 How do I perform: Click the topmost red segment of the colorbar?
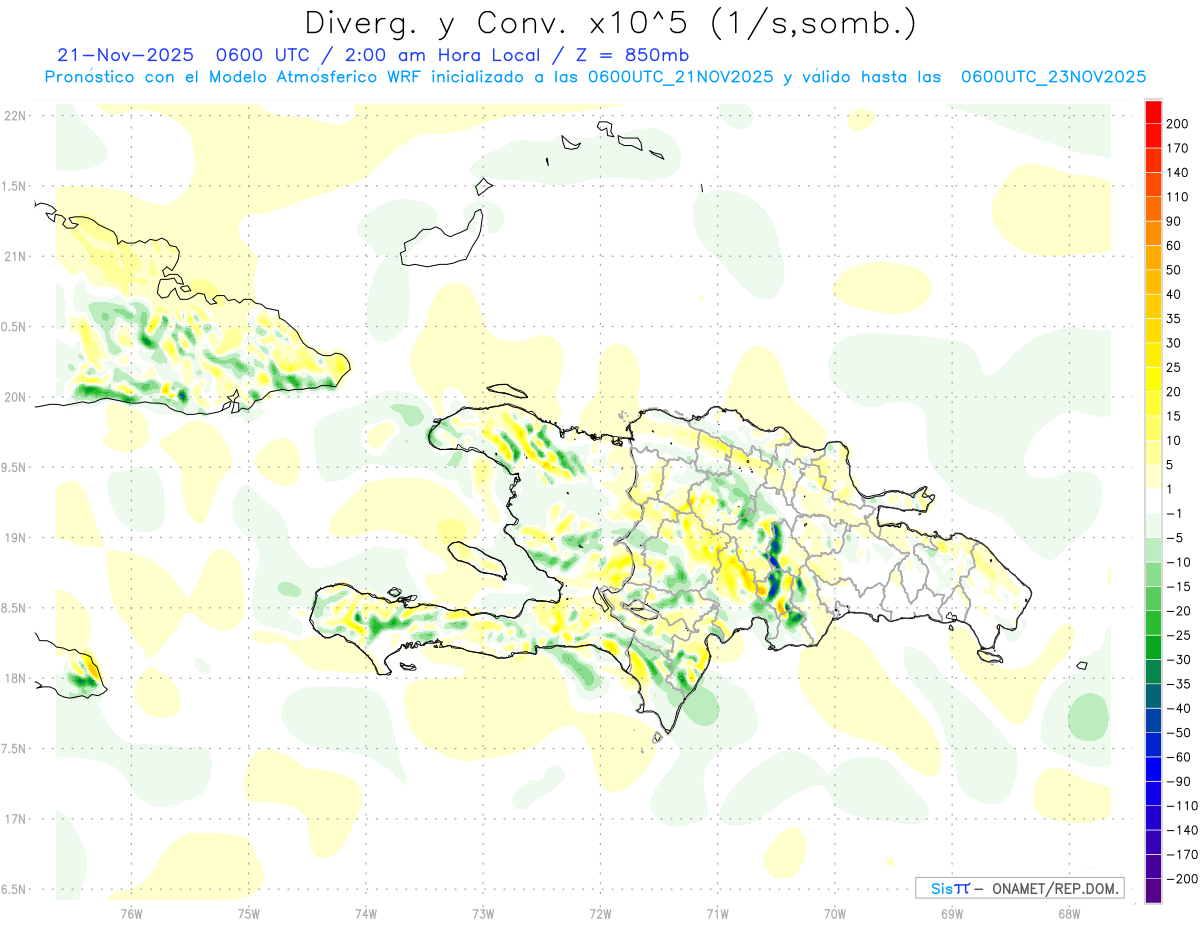1154,112
